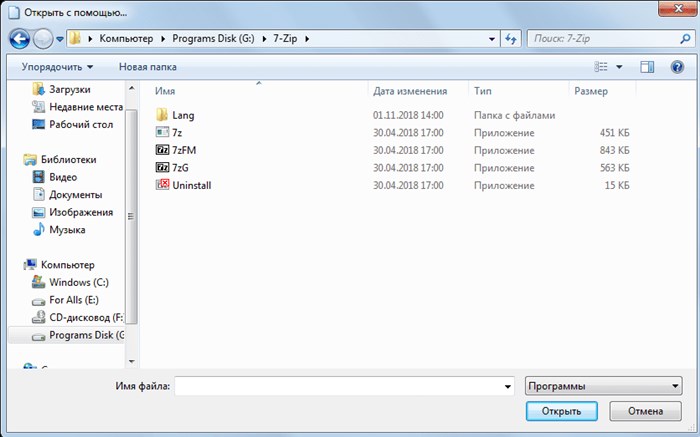Click the Музыка note icon

pyautogui.click(x=39, y=229)
